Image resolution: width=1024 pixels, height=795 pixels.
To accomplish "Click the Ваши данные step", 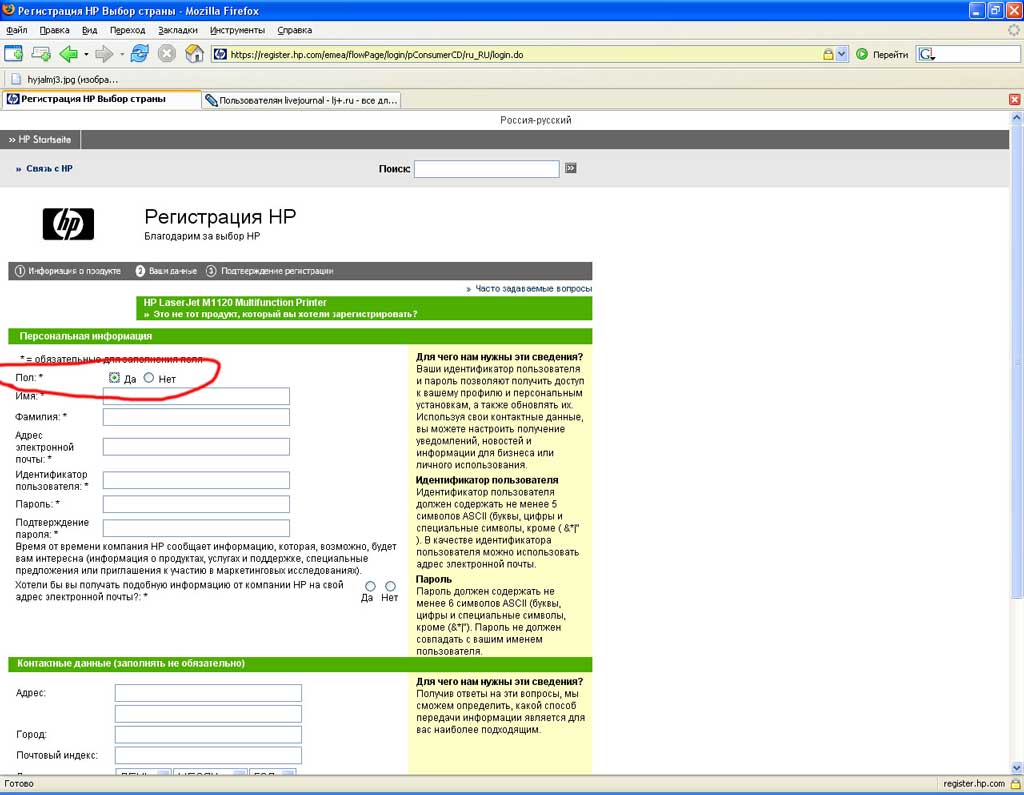I will pyautogui.click(x=166, y=270).
